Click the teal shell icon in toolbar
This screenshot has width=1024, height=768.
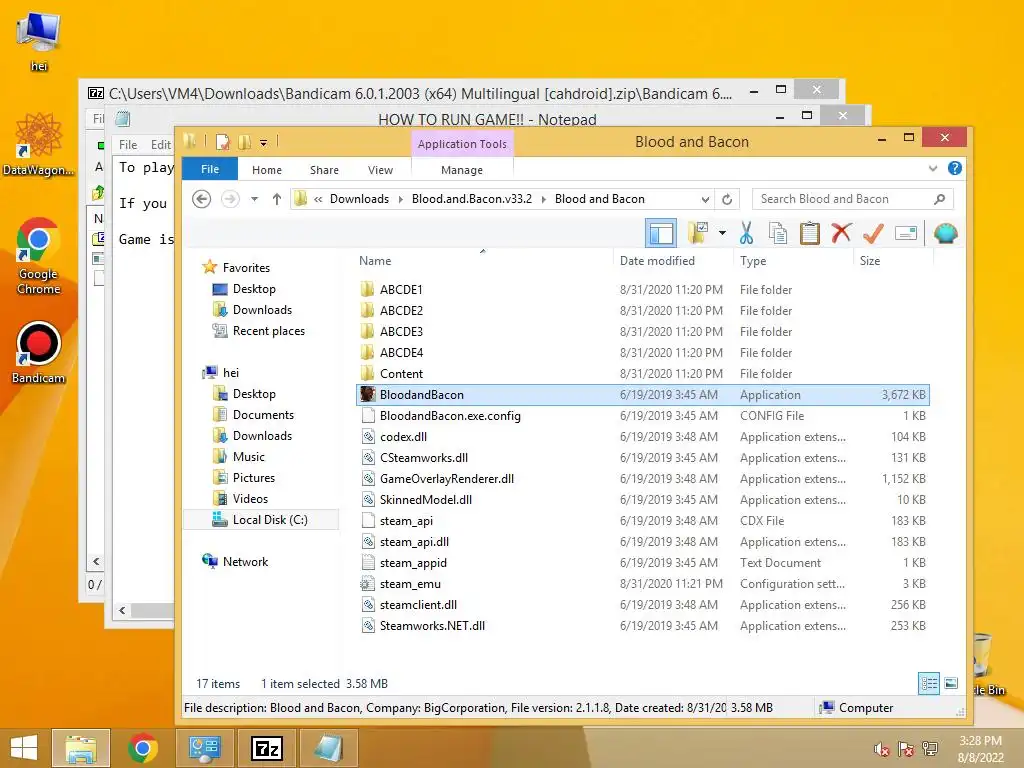tap(946, 233)
